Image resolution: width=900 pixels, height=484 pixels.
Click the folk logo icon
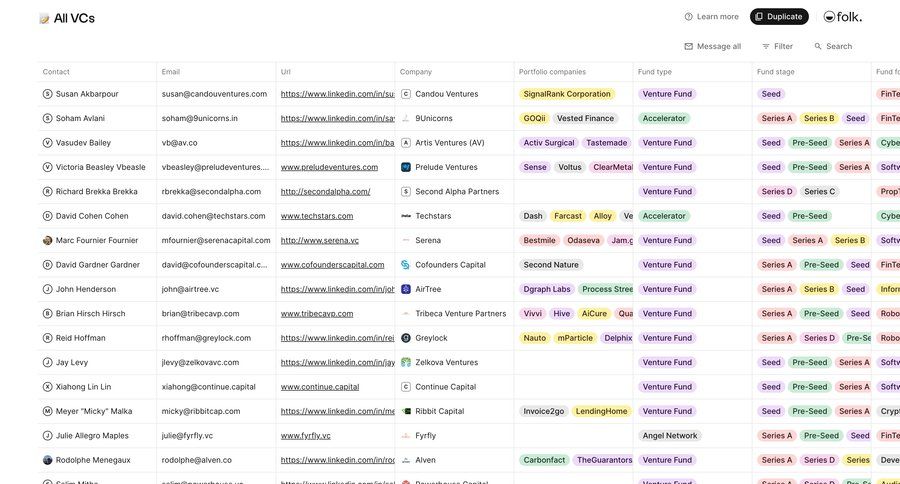(830, 17)
